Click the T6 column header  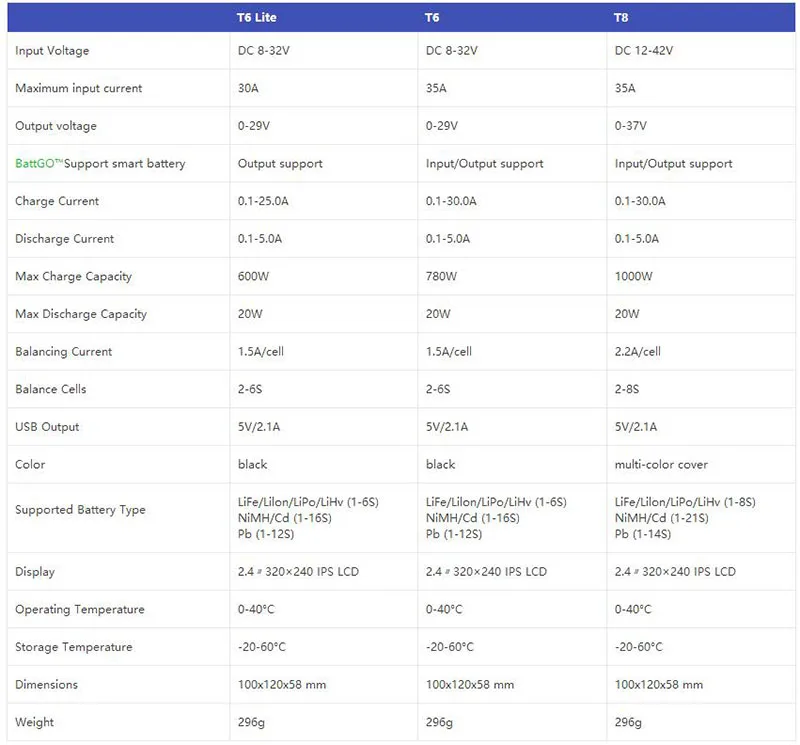click(432, 18)
